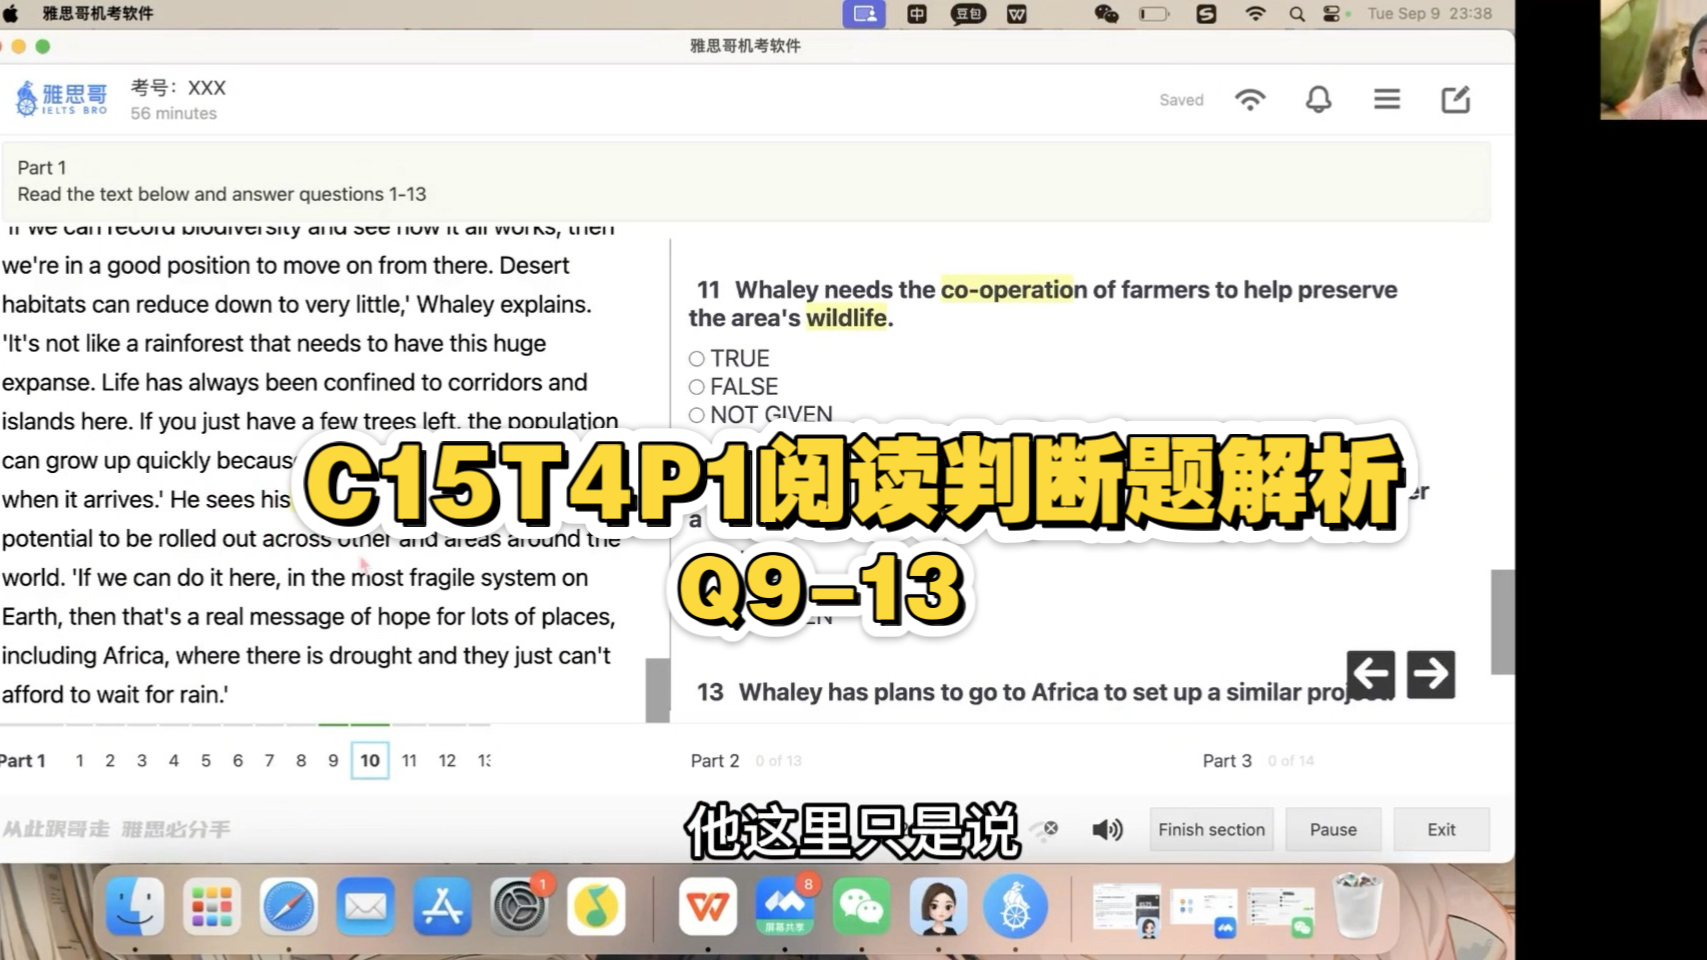Open Mail app in the dock

(366, 907)
